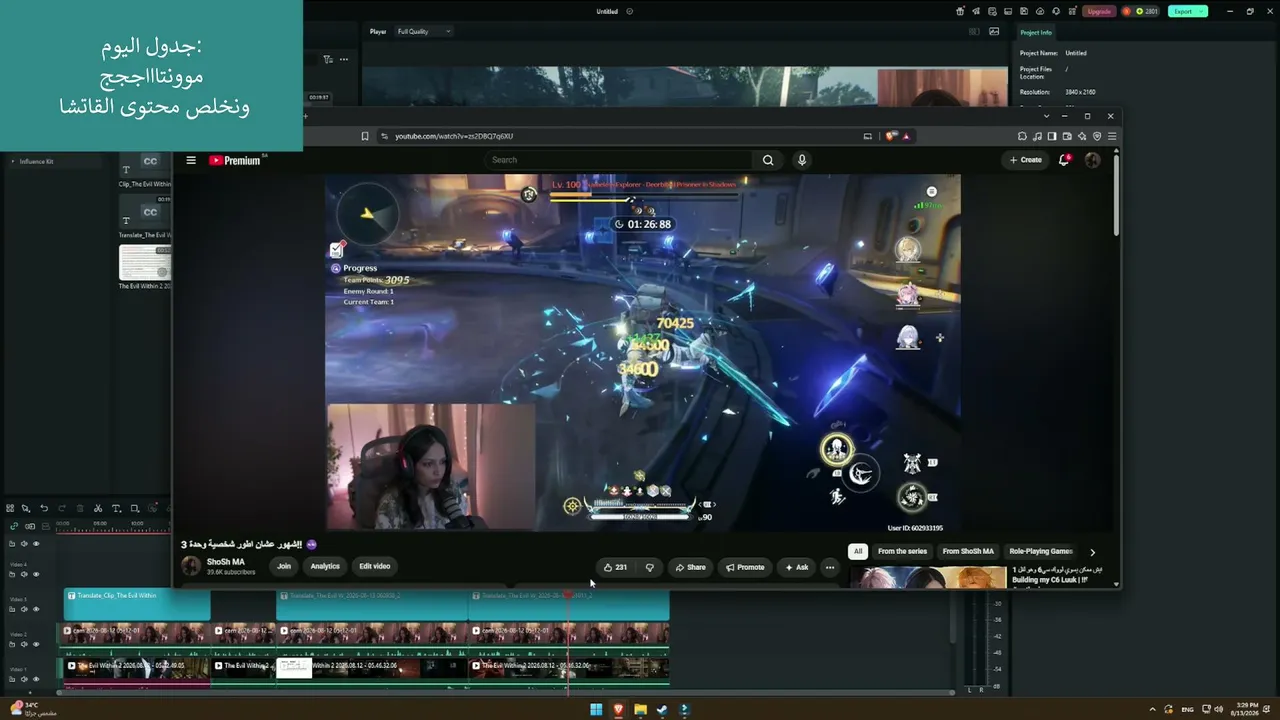Image resolution: width=1280 pixels, height=720 pixels.
Task: Select the Project Info tab
Action: click(1036, 32)
